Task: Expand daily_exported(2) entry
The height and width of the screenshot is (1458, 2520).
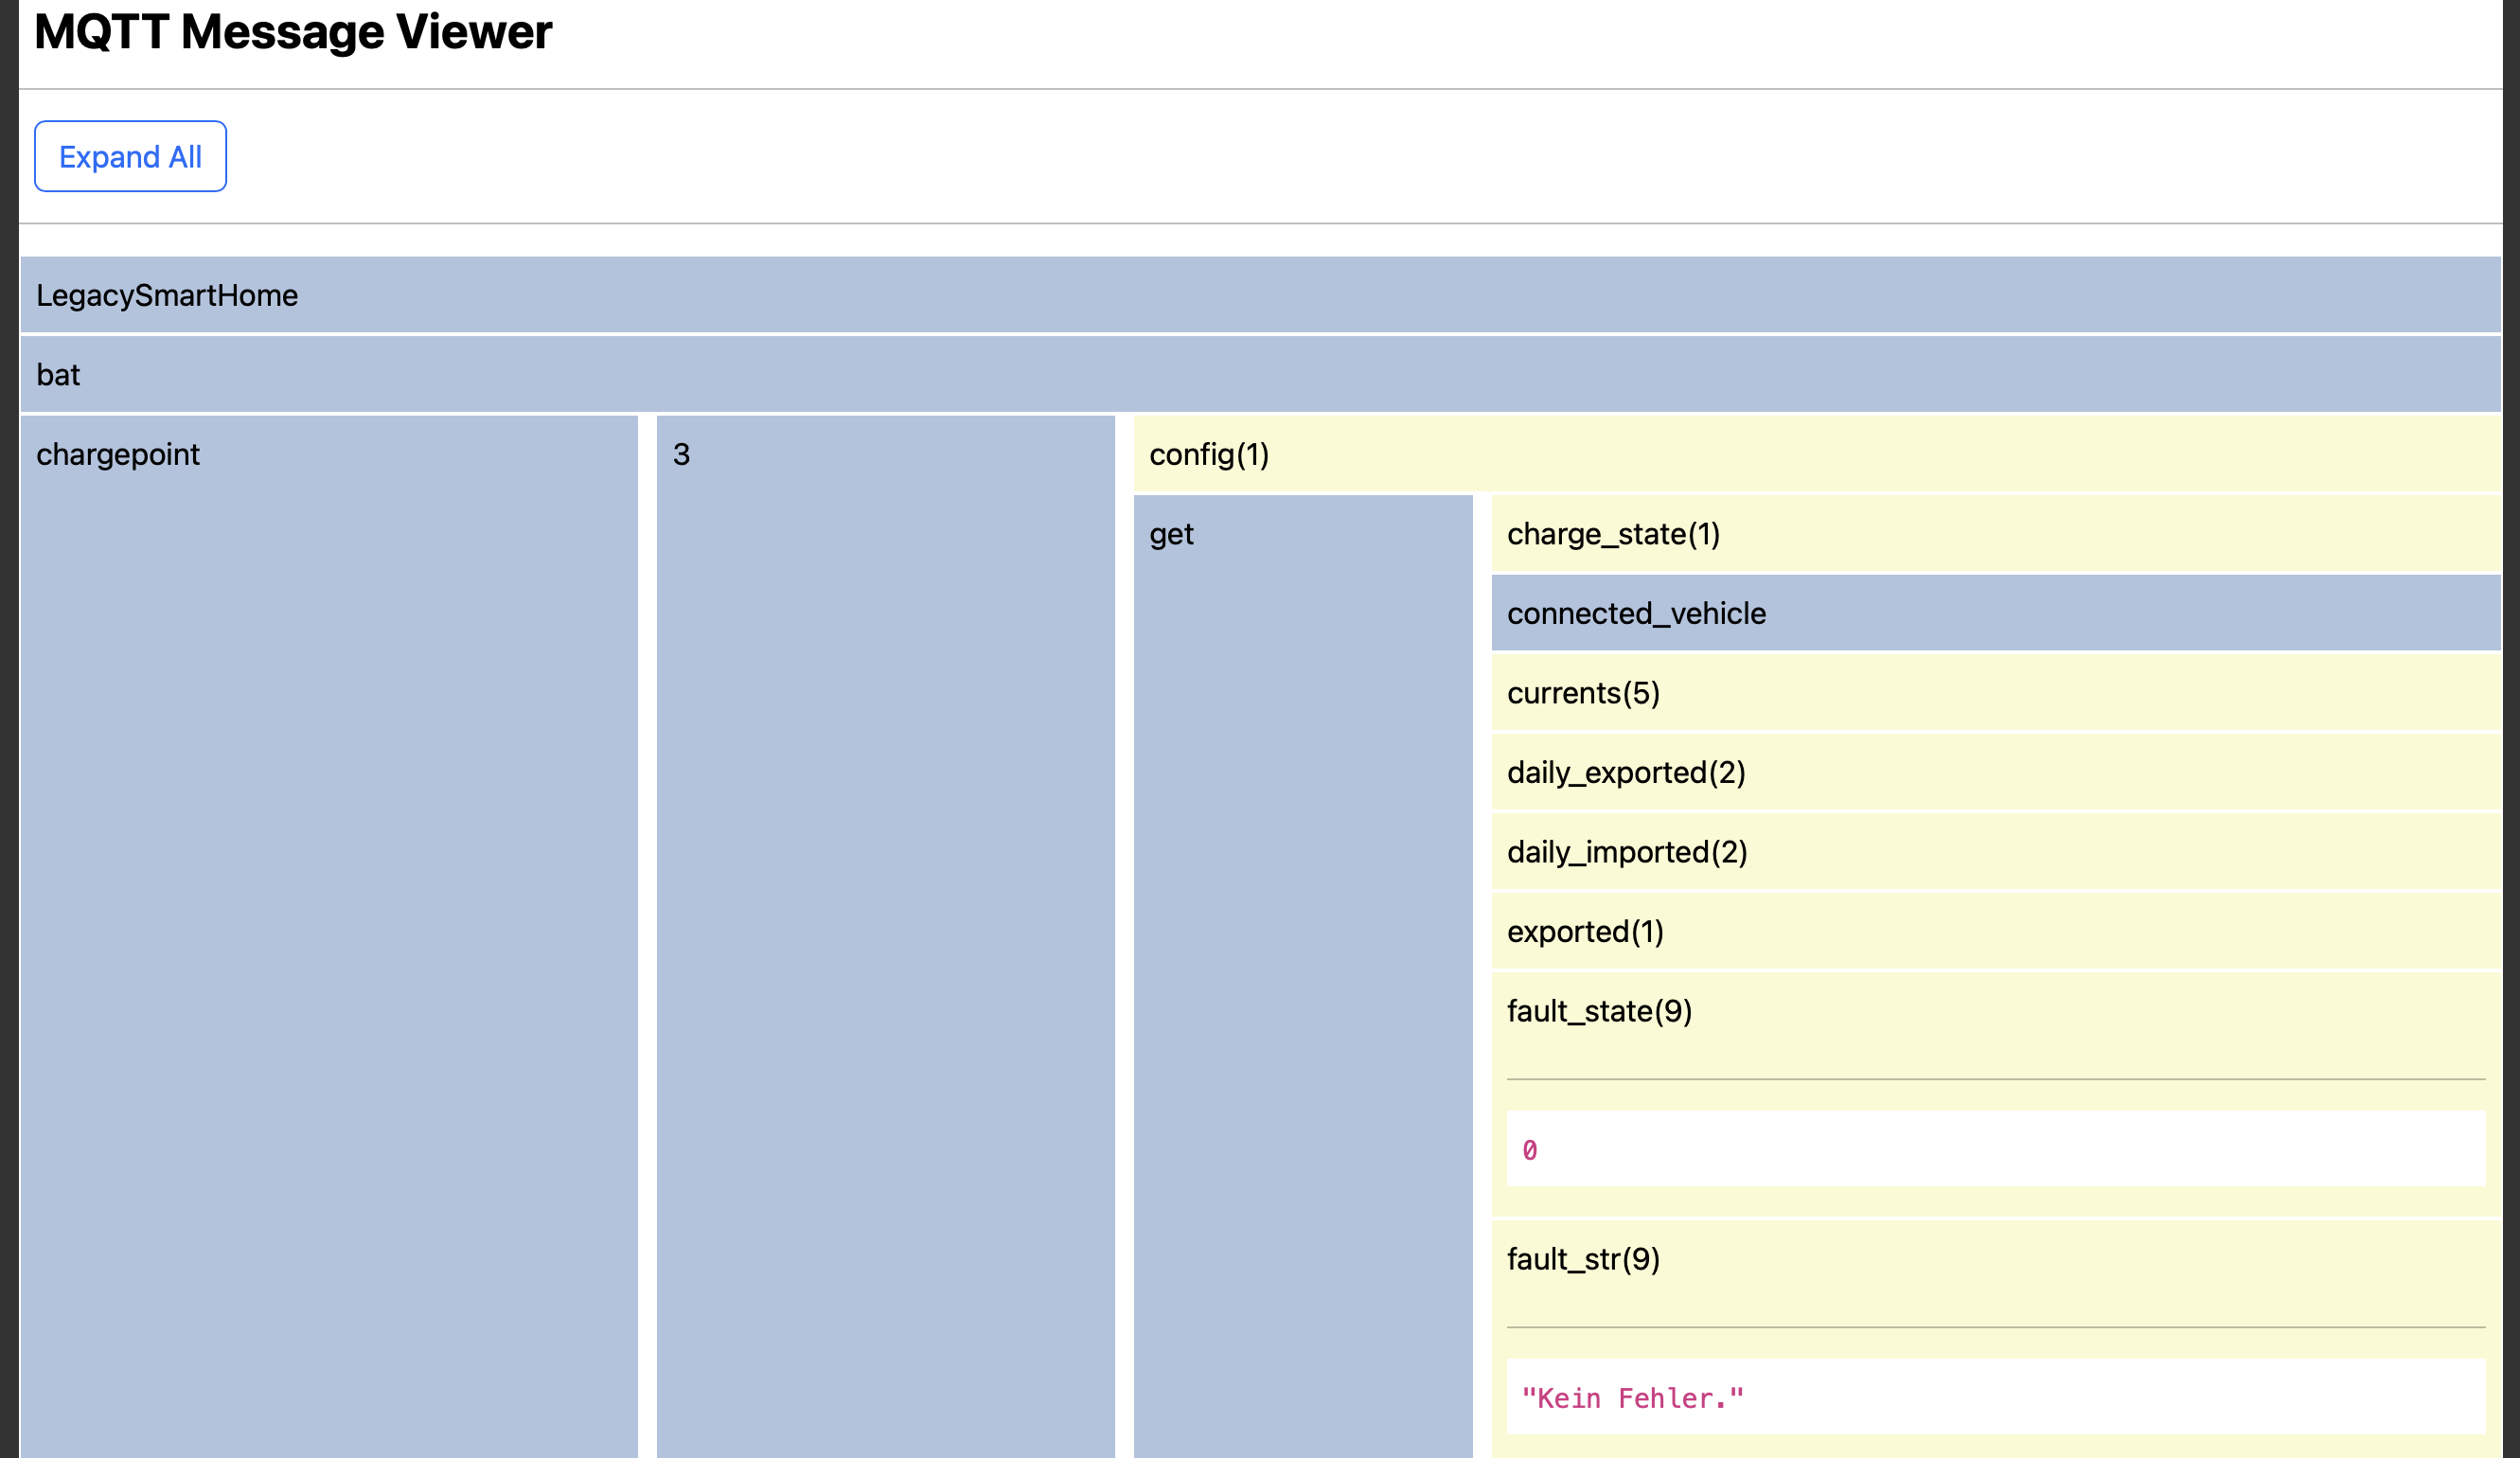Action: tap(1625, 772)
